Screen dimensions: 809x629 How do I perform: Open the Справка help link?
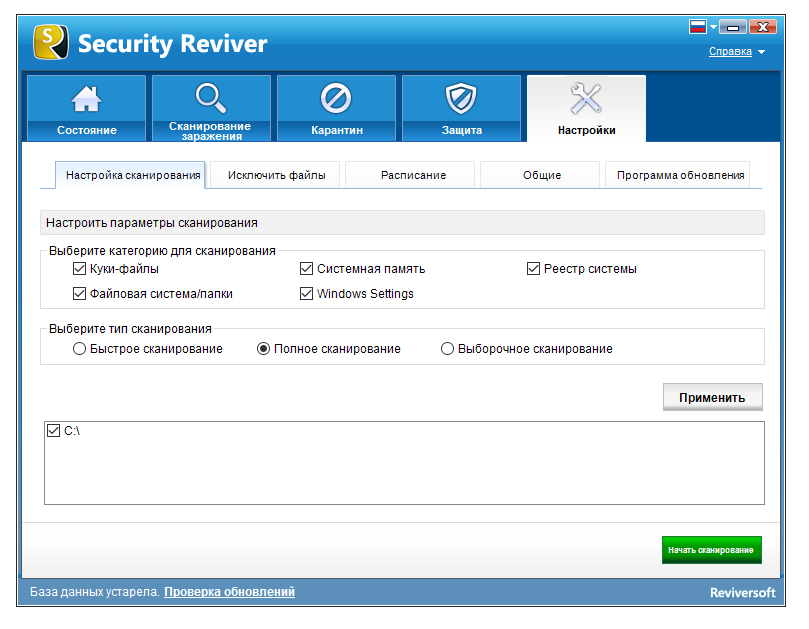point(730,51)
